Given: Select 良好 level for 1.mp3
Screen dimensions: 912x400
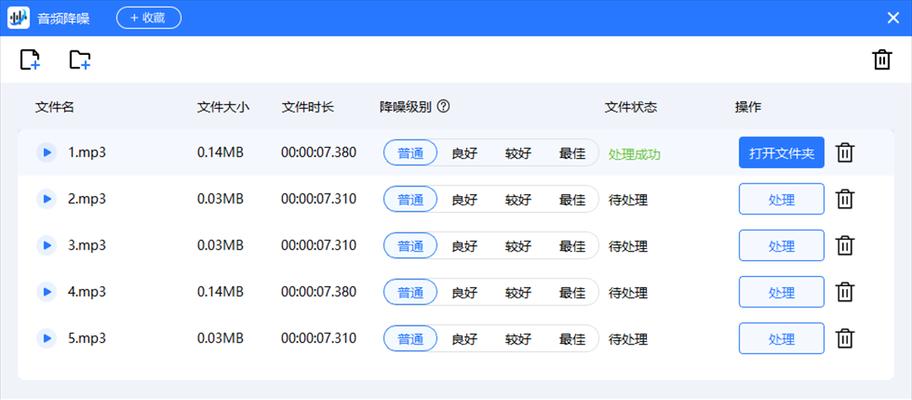Looking at the screenshot, I should click(x=464, y=153).
